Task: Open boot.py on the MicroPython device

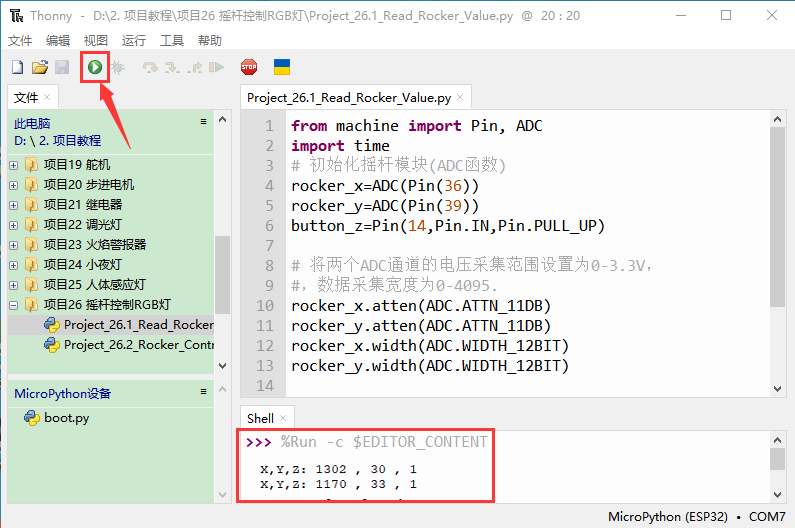Action: click(66, 418)
